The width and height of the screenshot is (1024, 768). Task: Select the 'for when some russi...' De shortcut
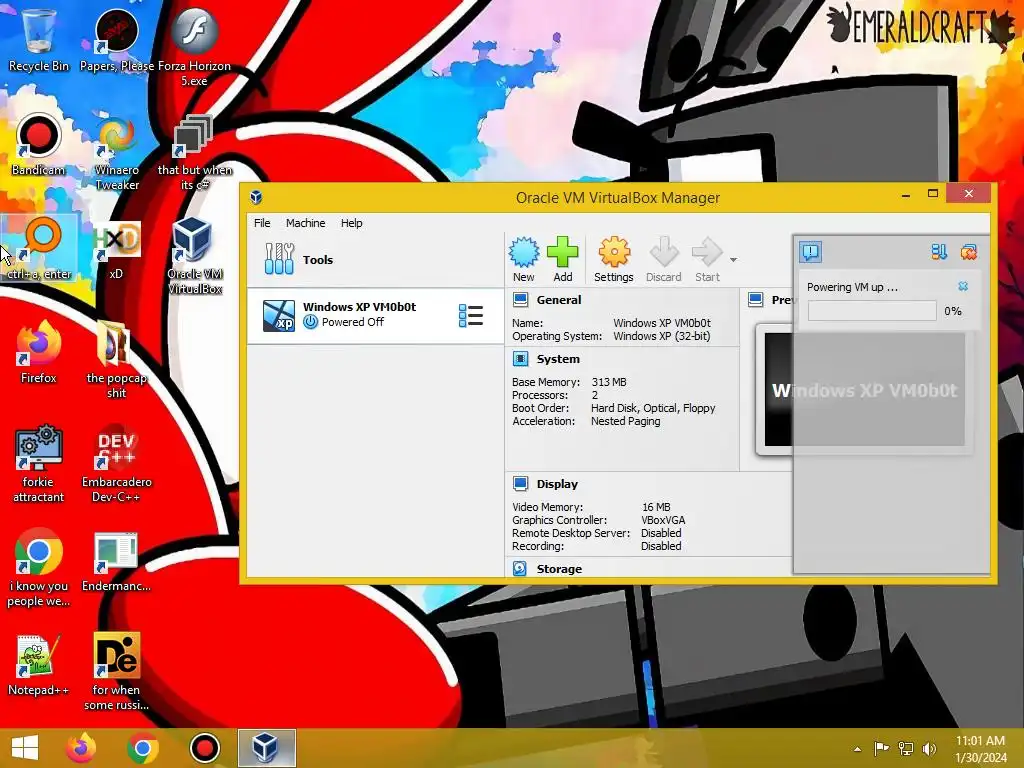[116, 671]
